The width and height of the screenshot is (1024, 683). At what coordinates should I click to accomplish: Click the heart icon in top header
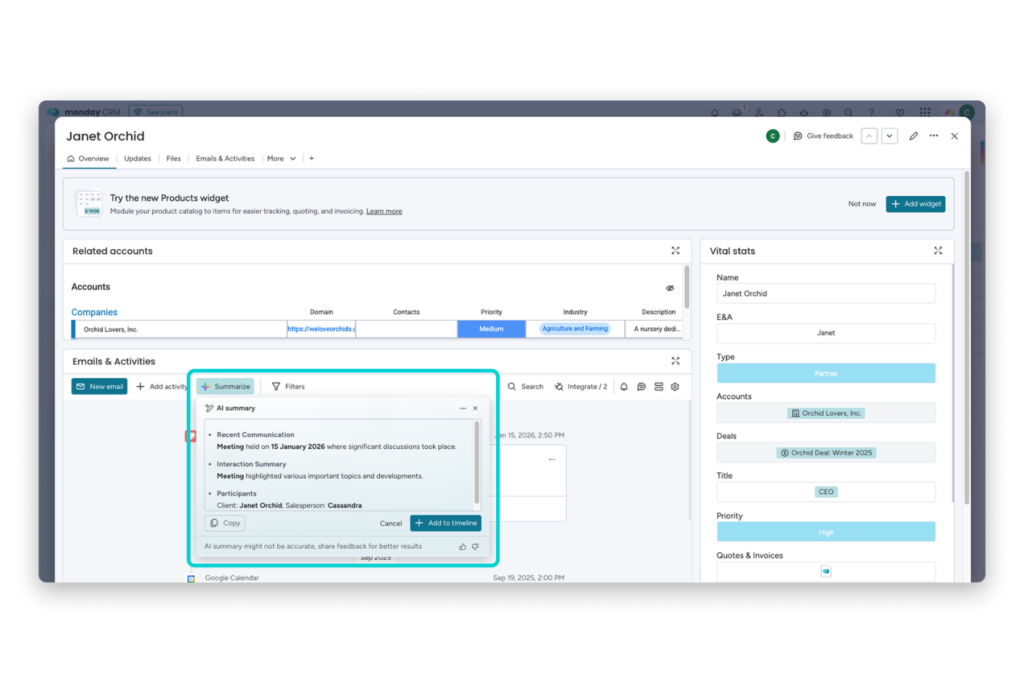tap(900, 112)
